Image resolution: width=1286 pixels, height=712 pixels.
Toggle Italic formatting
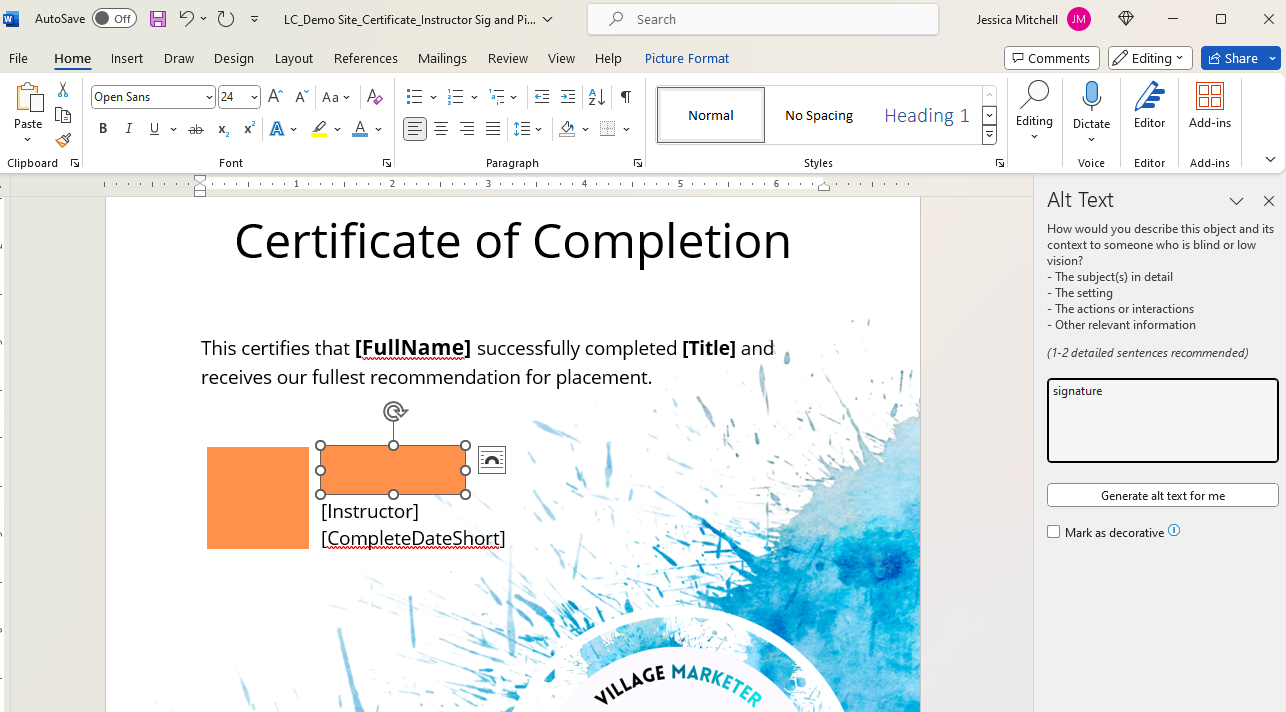coord(128,129)
